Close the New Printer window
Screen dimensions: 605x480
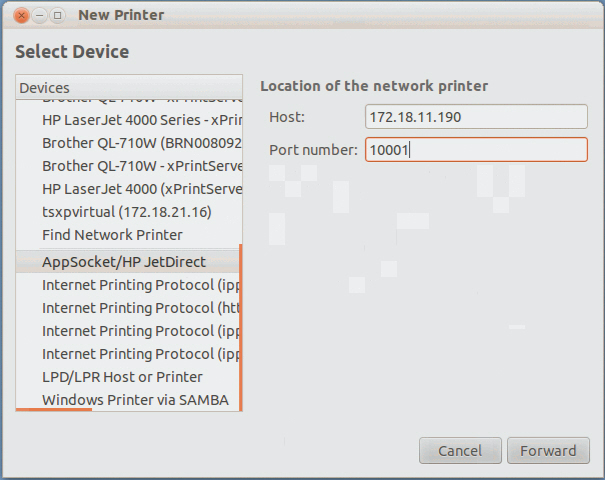coord(21,15)
